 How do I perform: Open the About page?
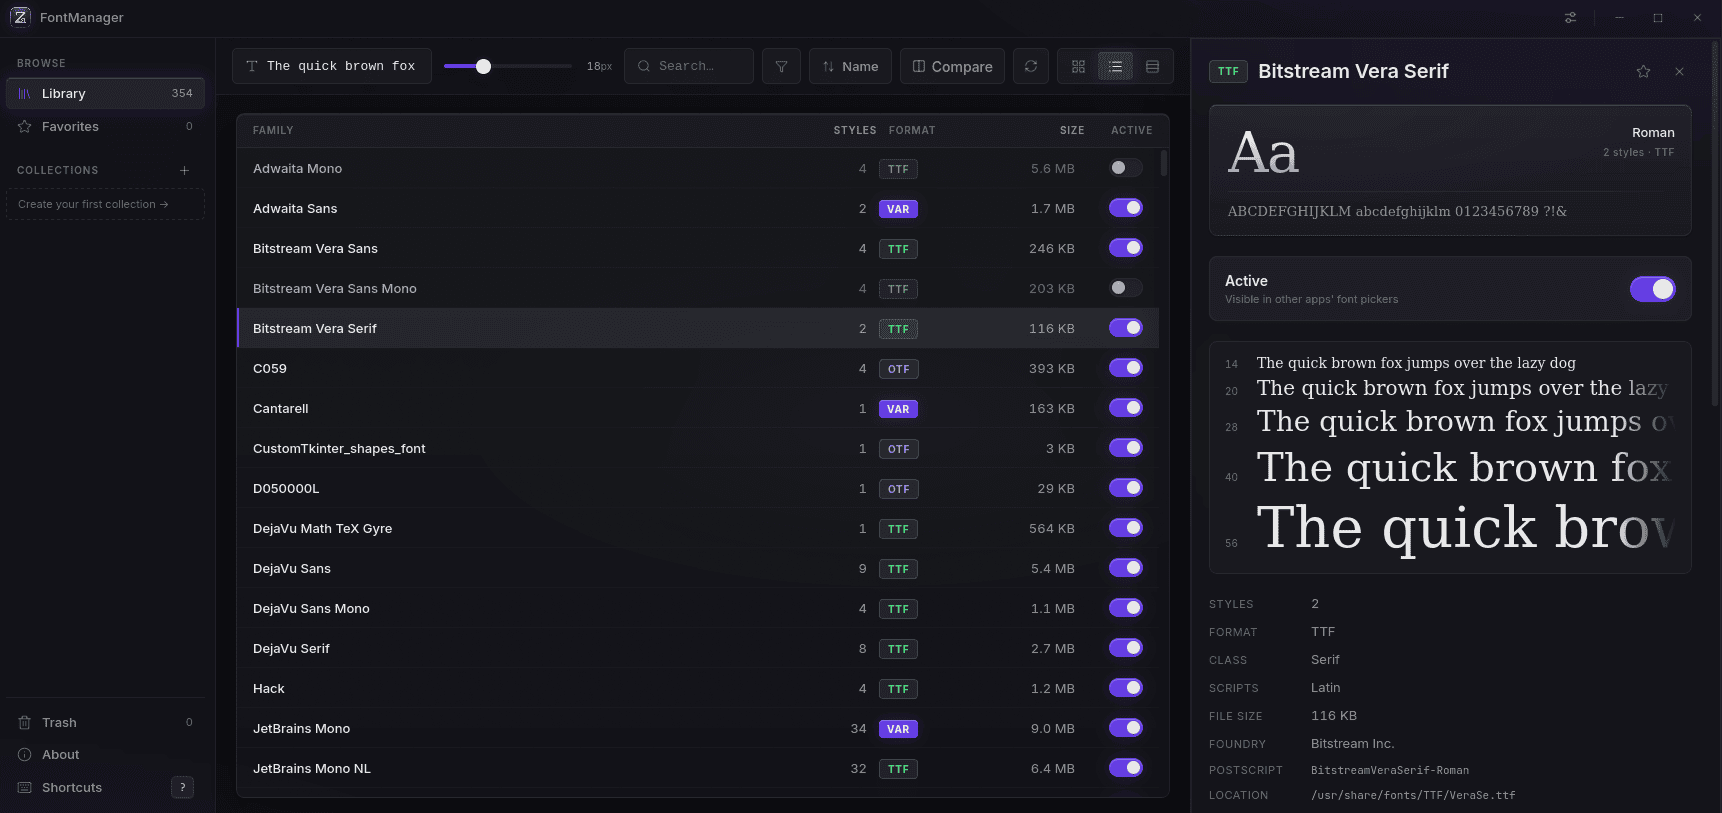tap(105, 754)
